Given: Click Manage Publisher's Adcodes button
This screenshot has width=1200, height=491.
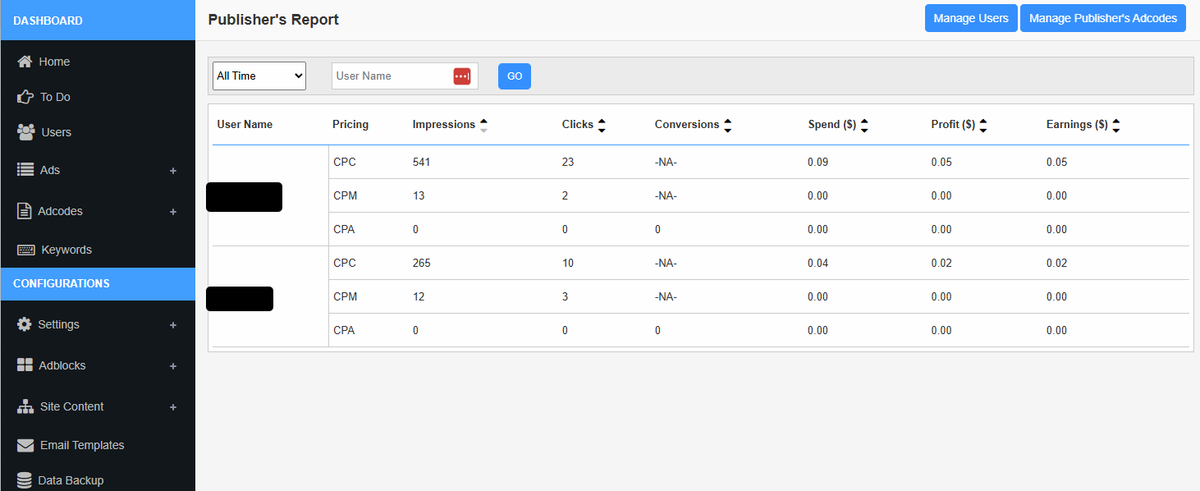Looking at the screenshot, I should [1103, 18].
